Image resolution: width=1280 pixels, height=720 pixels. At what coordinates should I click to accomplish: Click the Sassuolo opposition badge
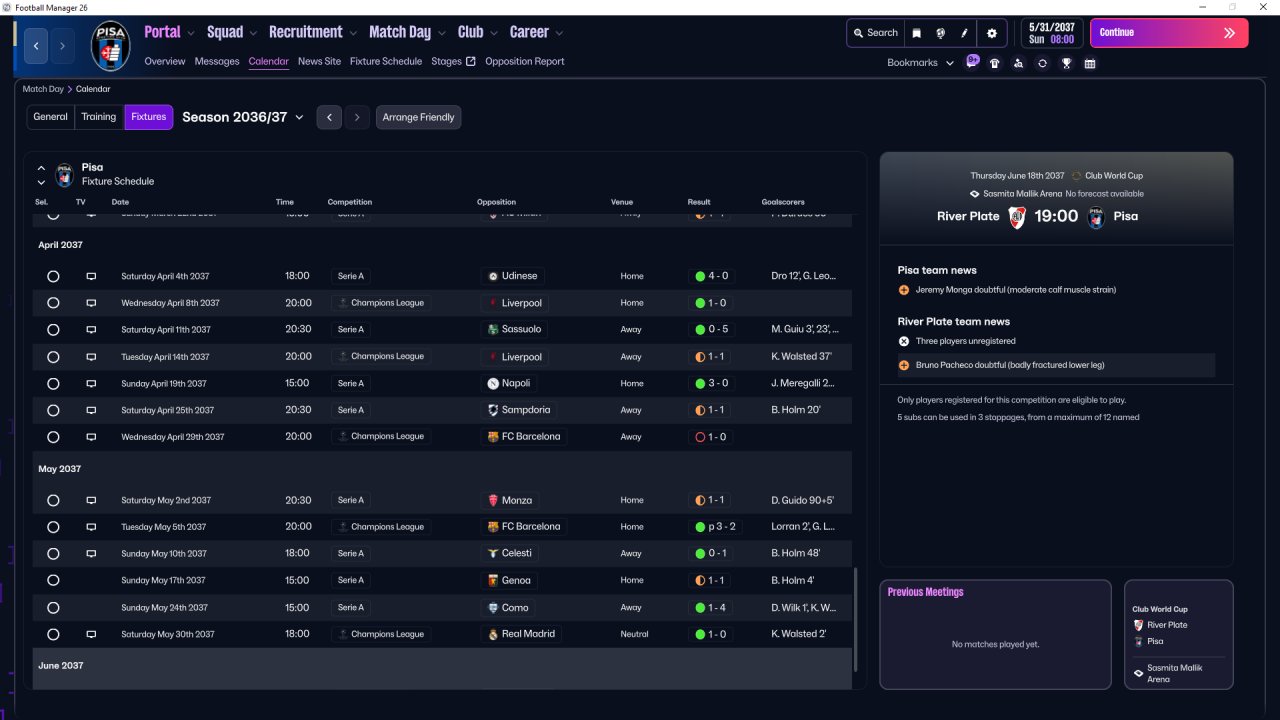pyautogui.click(x=493, y=329)
